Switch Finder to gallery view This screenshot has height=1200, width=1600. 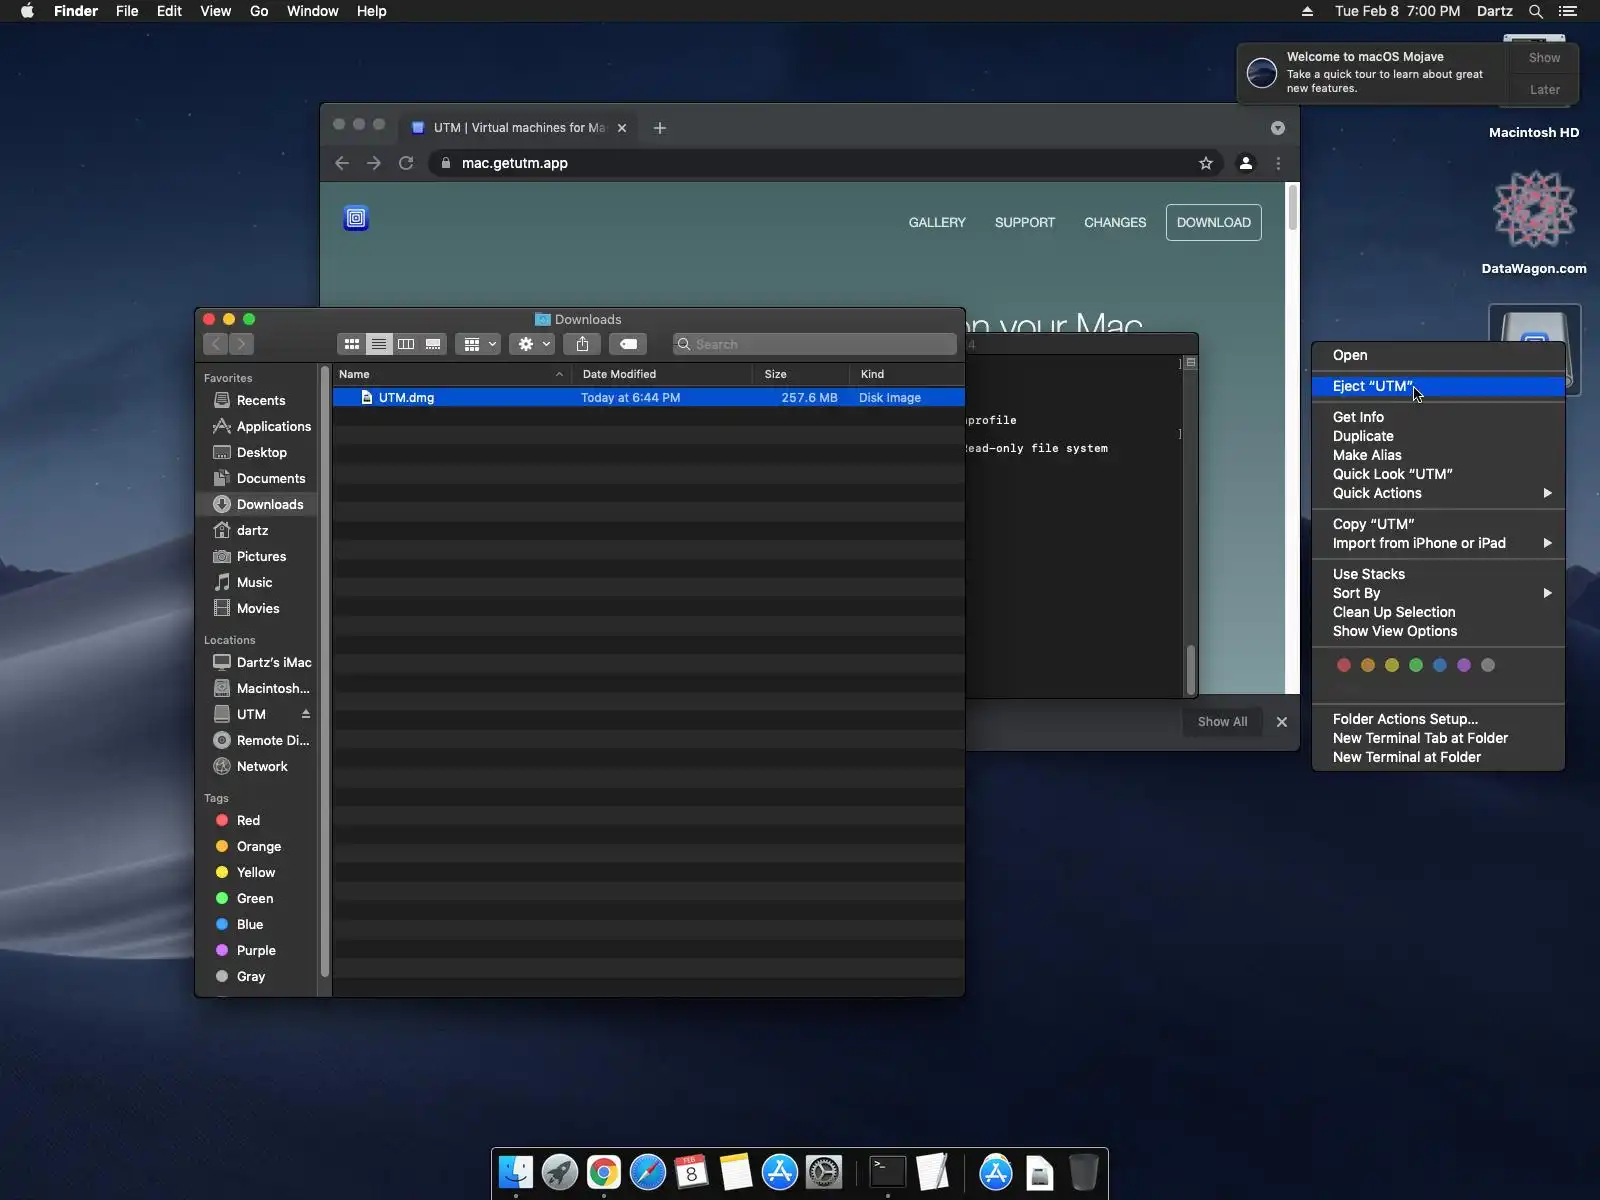433,344
